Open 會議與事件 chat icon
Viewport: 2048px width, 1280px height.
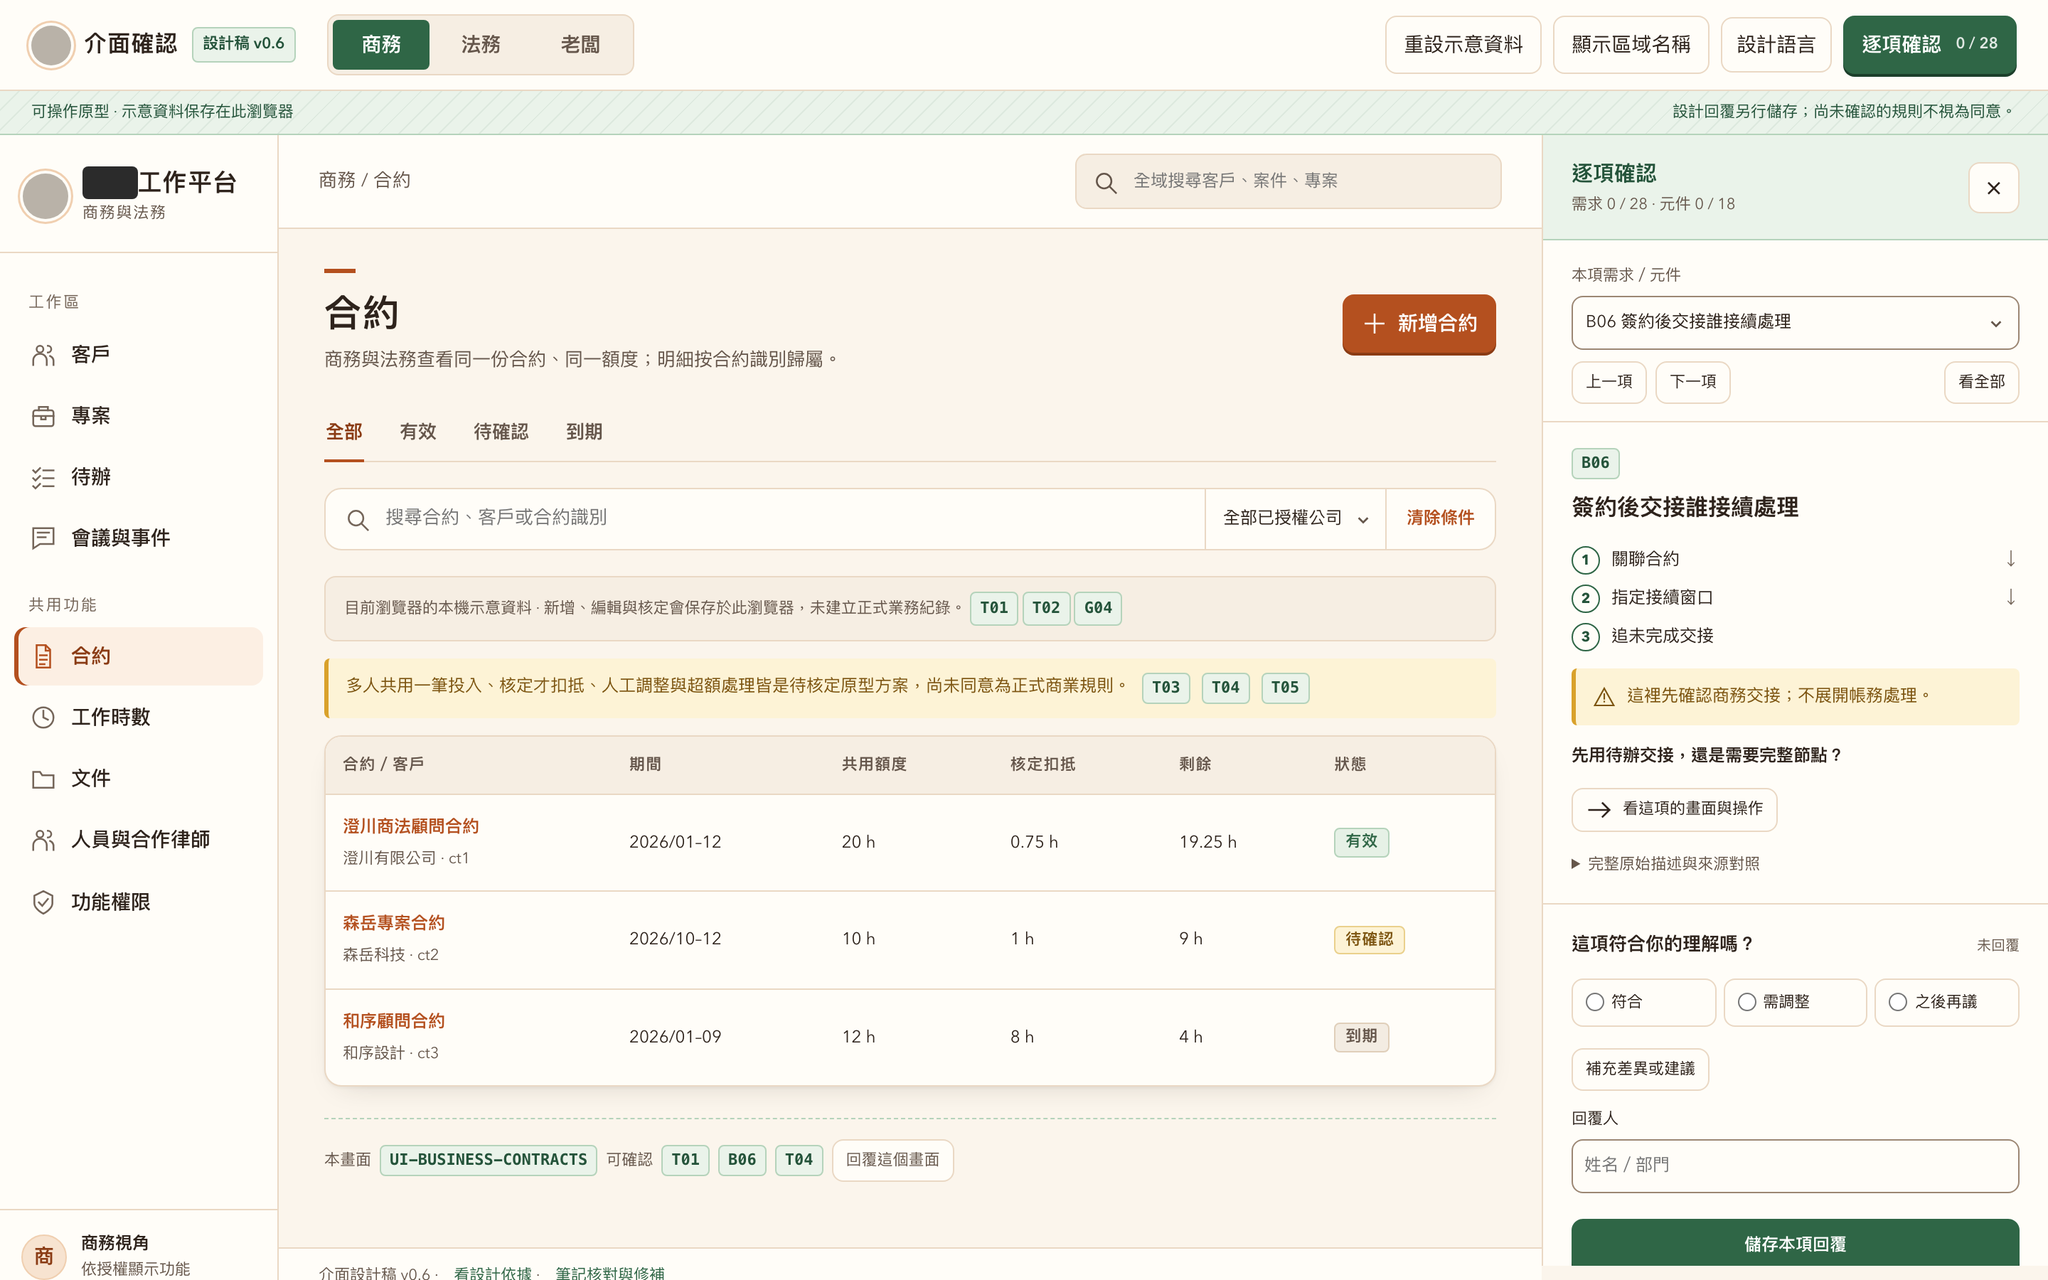point(43,538)
